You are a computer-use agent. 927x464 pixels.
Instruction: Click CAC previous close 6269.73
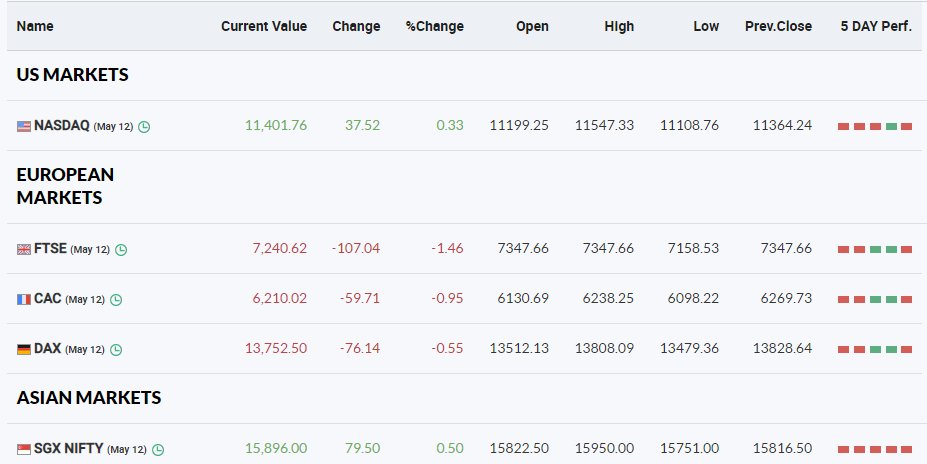point(786,298)
